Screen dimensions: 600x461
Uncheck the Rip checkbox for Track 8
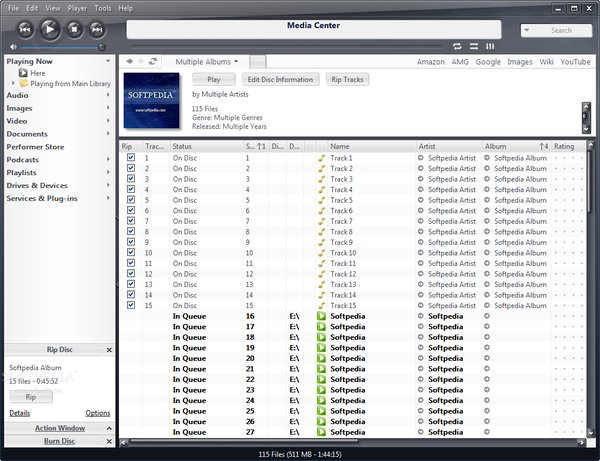pos(131,231)
